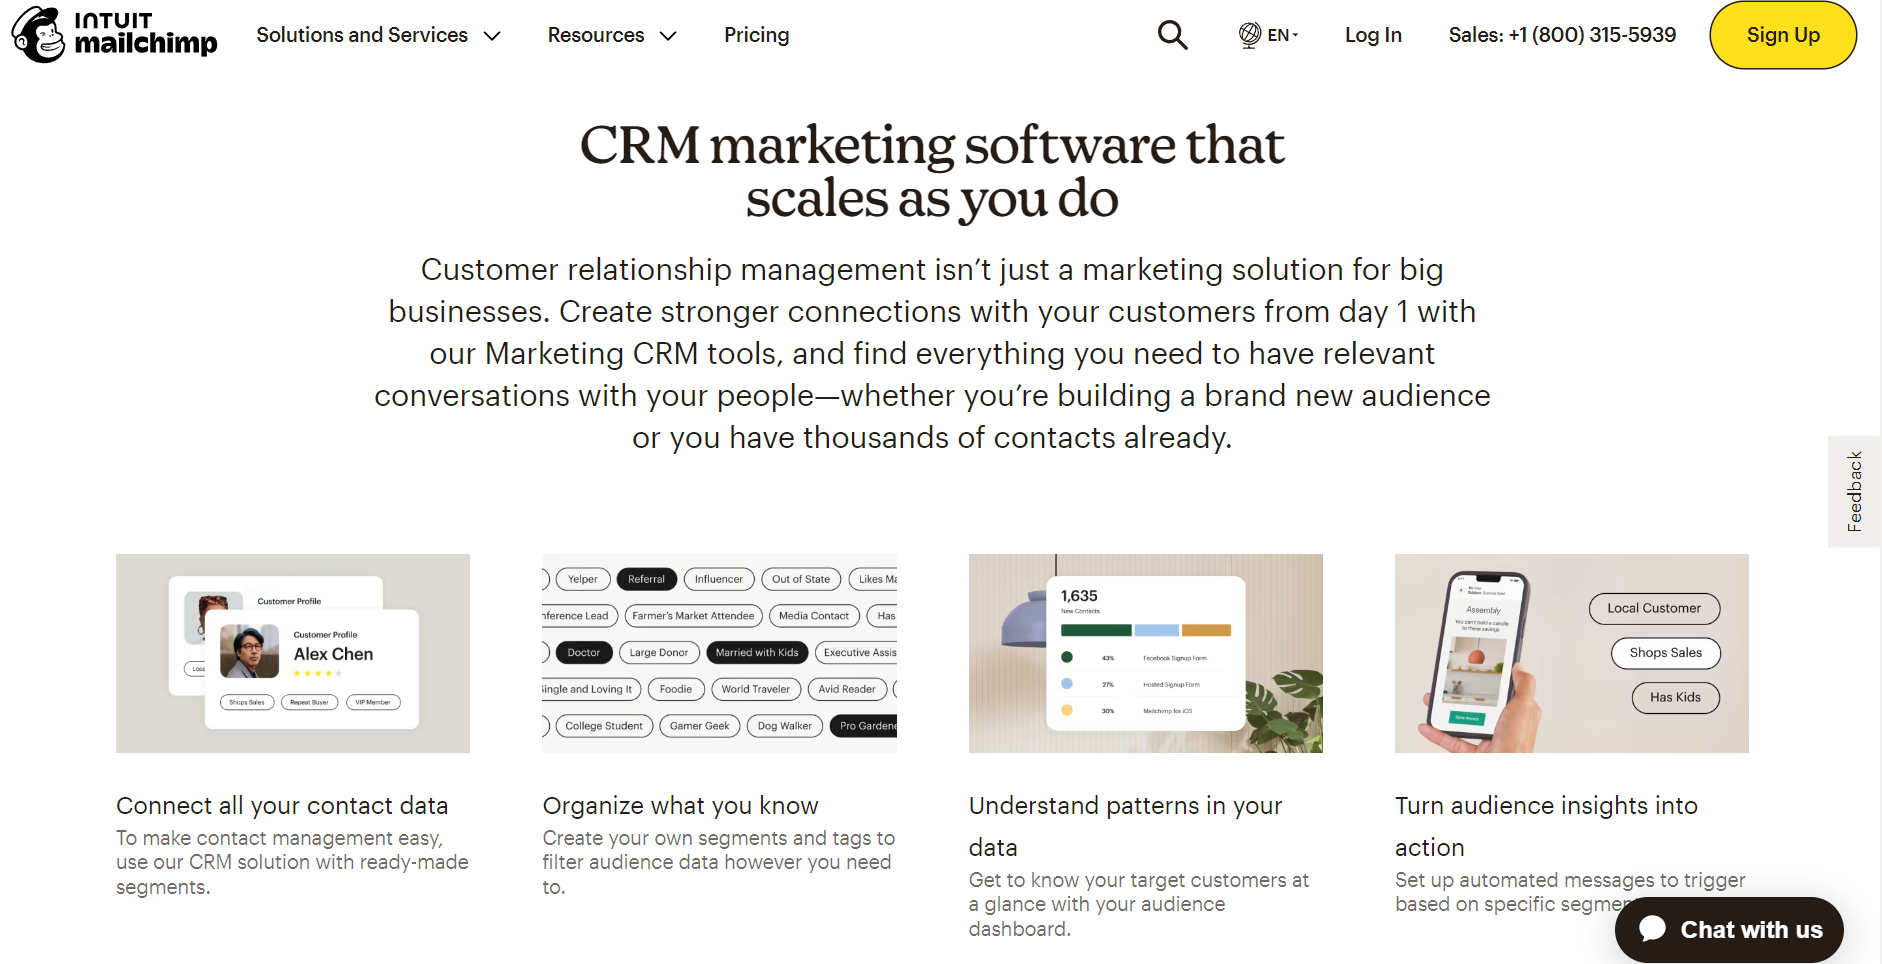
Task: Call the Sales phone number link
Action: pyautogui.click(x=1562, y=35)
